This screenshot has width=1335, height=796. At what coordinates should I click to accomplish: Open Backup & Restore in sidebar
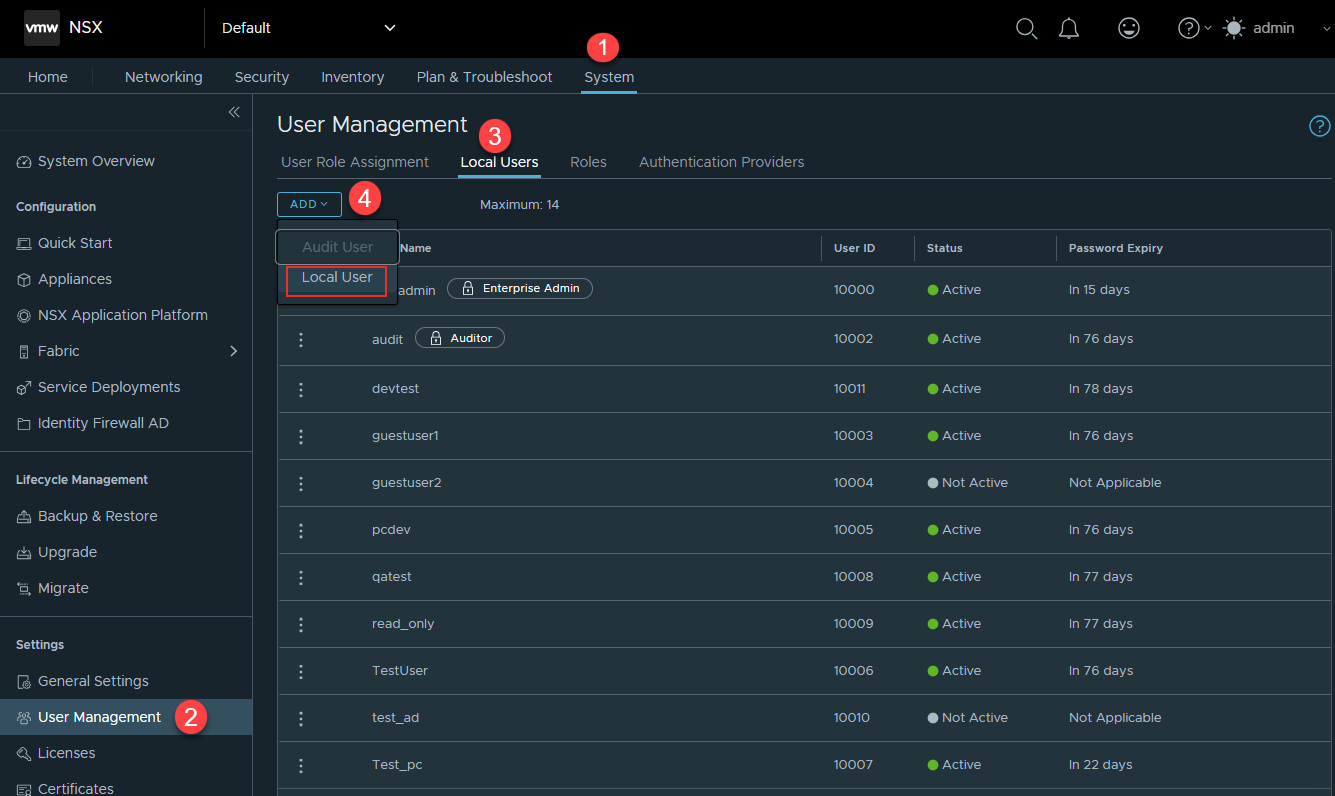click(x=97, y=516)
